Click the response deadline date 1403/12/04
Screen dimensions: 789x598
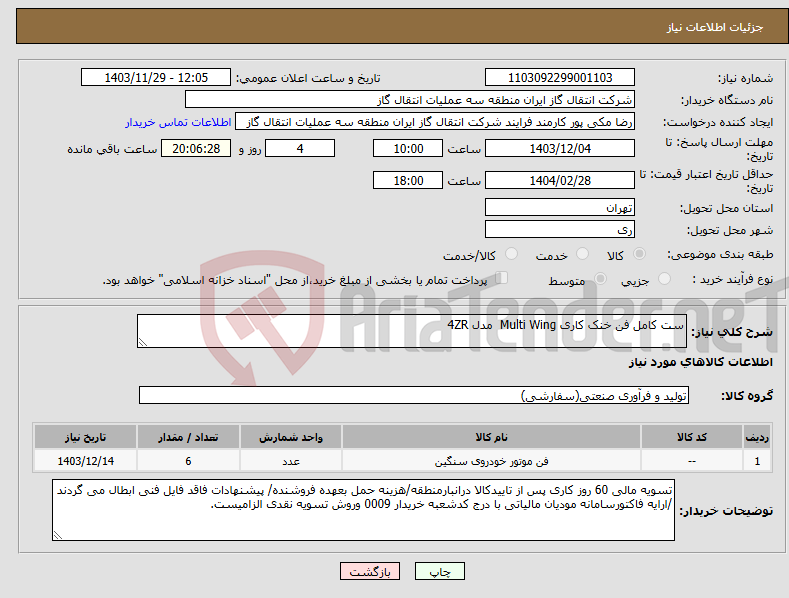[x=560, y=148]
